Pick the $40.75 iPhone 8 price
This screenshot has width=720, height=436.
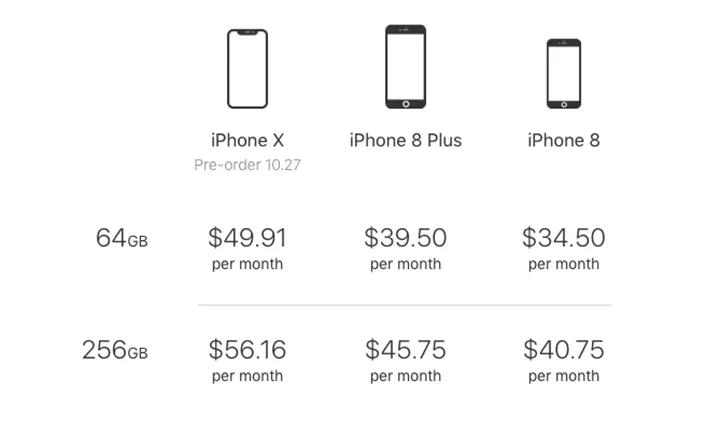[563, 350]
